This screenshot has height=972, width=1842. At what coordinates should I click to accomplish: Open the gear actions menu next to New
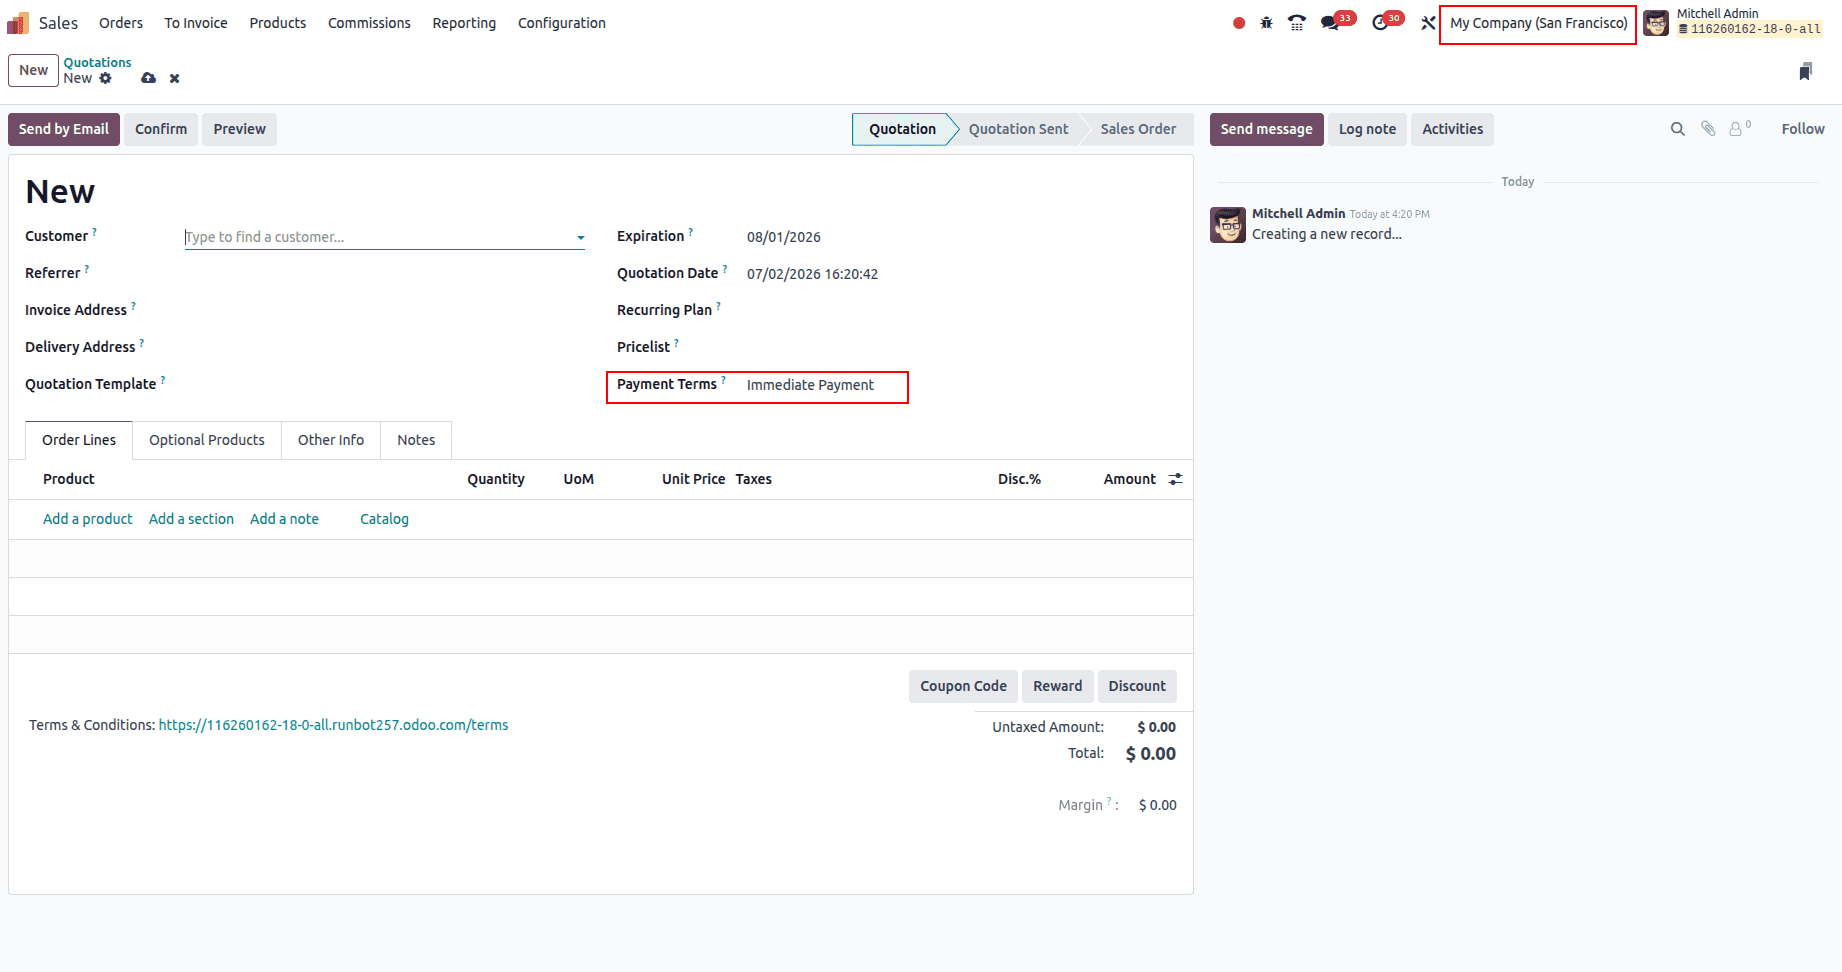(x=106, y=78)
